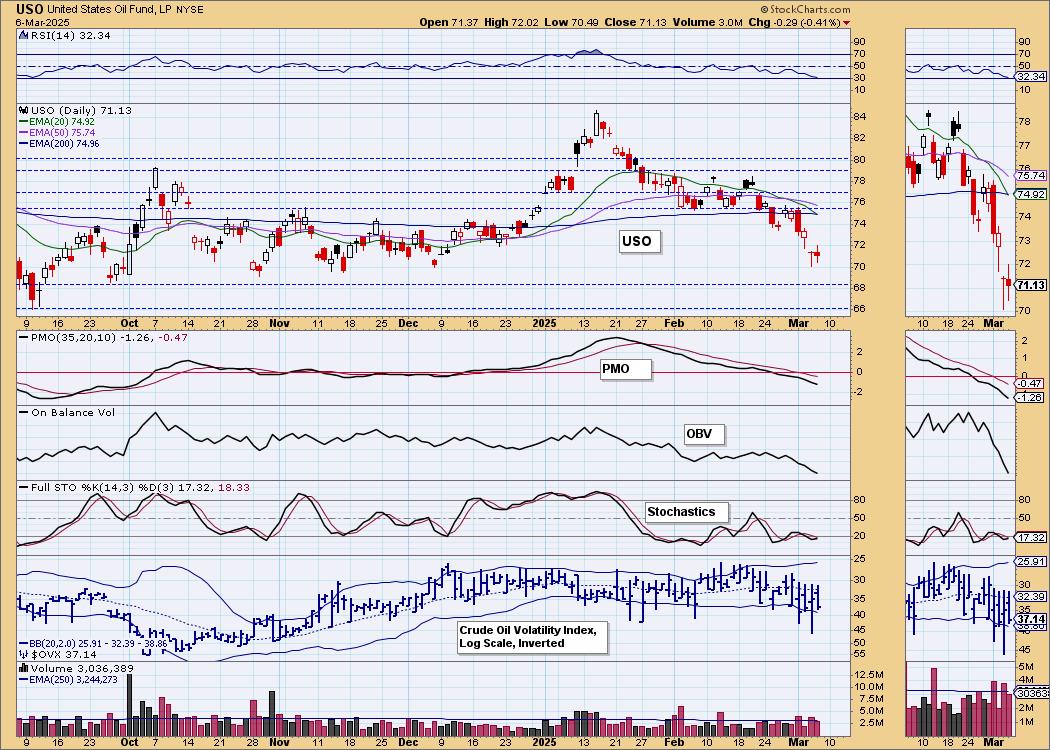
Task: Click the 2025 year marker on price axis
Action: (x=544, y=323)
